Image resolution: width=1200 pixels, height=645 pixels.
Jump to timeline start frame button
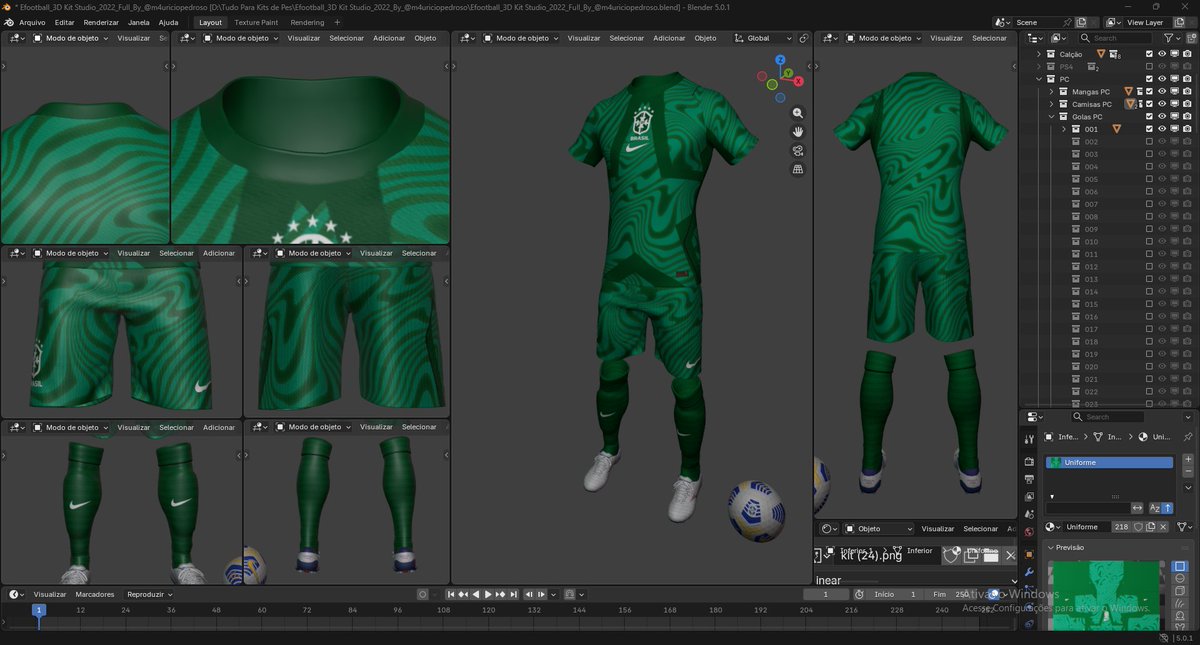[x=451, y=594]
